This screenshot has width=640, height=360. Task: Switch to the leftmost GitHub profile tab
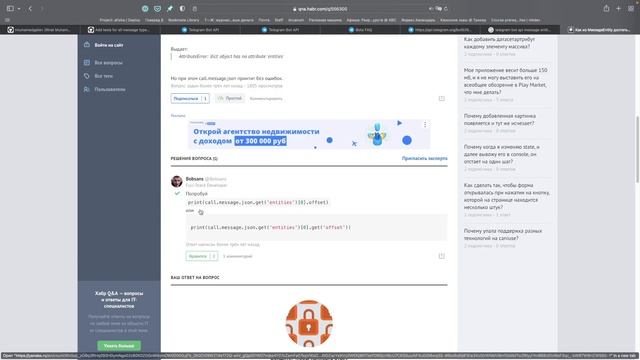coord(40,29)
